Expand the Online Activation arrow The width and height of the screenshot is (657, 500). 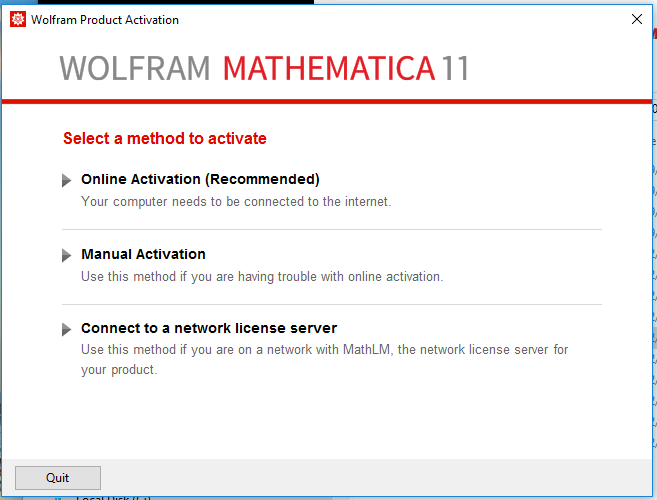66,180
